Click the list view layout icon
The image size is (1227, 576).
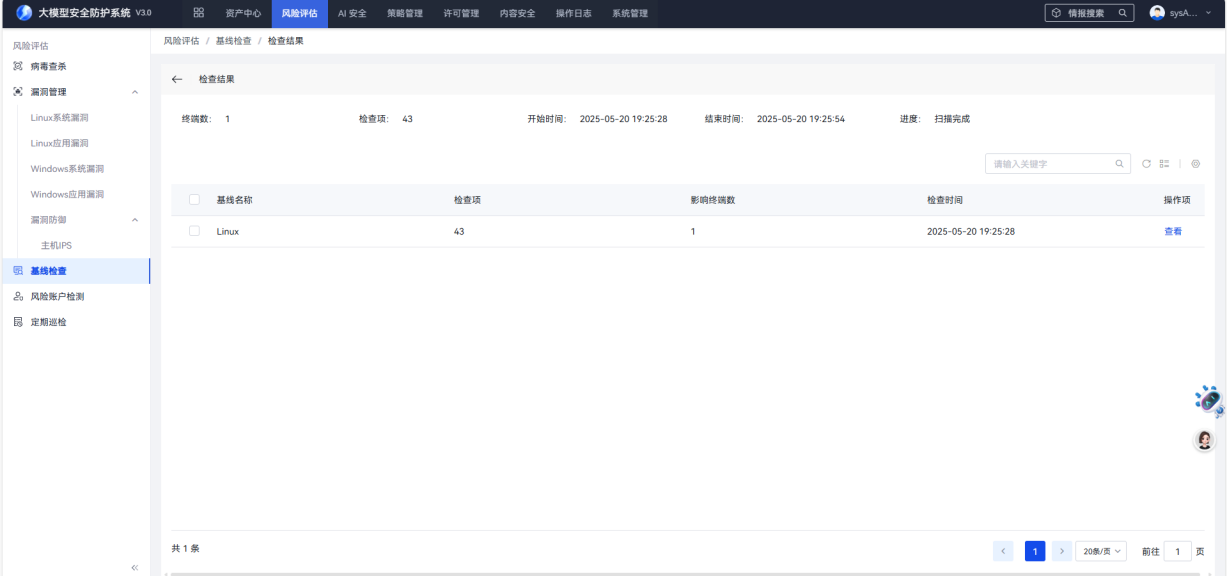[1164, 164]
